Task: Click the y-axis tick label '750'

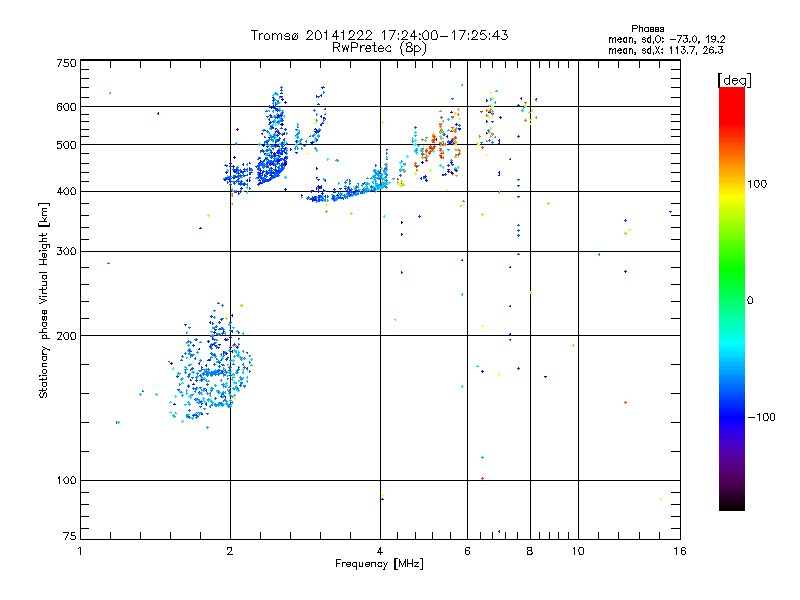Action: 66,63
